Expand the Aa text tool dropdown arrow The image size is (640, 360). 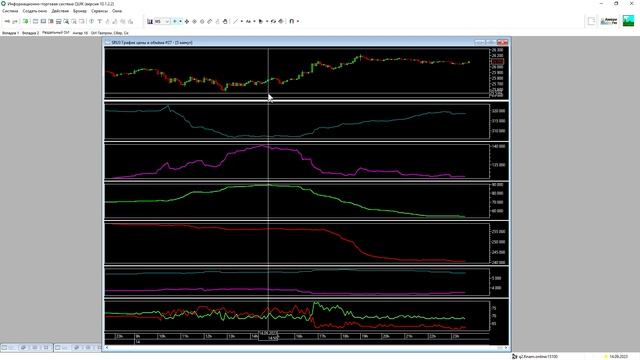pyautogui.click(x=254, y=21)
